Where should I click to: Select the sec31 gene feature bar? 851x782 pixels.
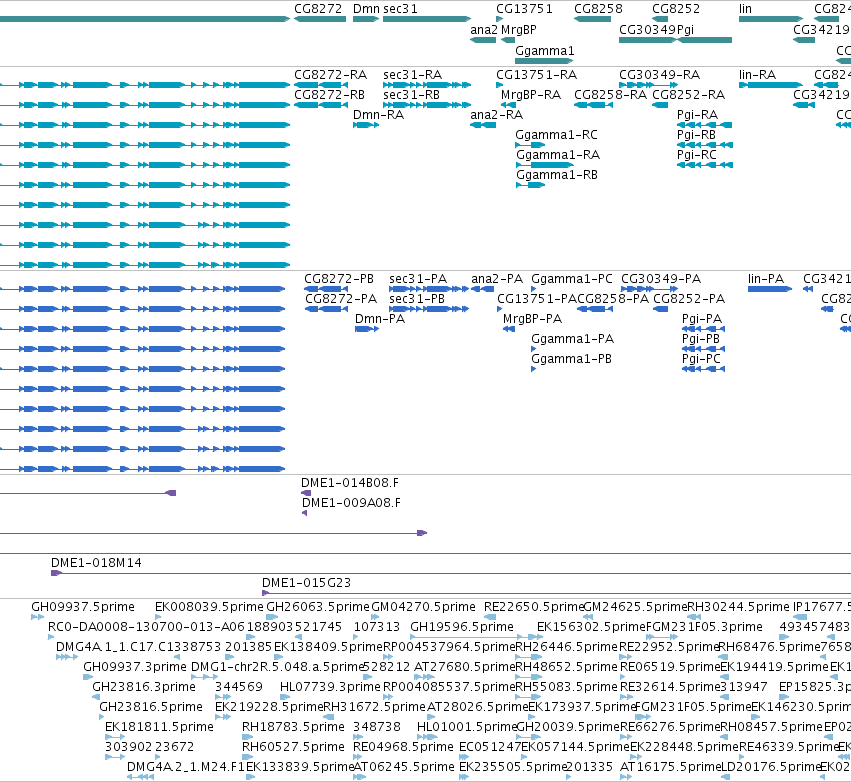[427, 19]
